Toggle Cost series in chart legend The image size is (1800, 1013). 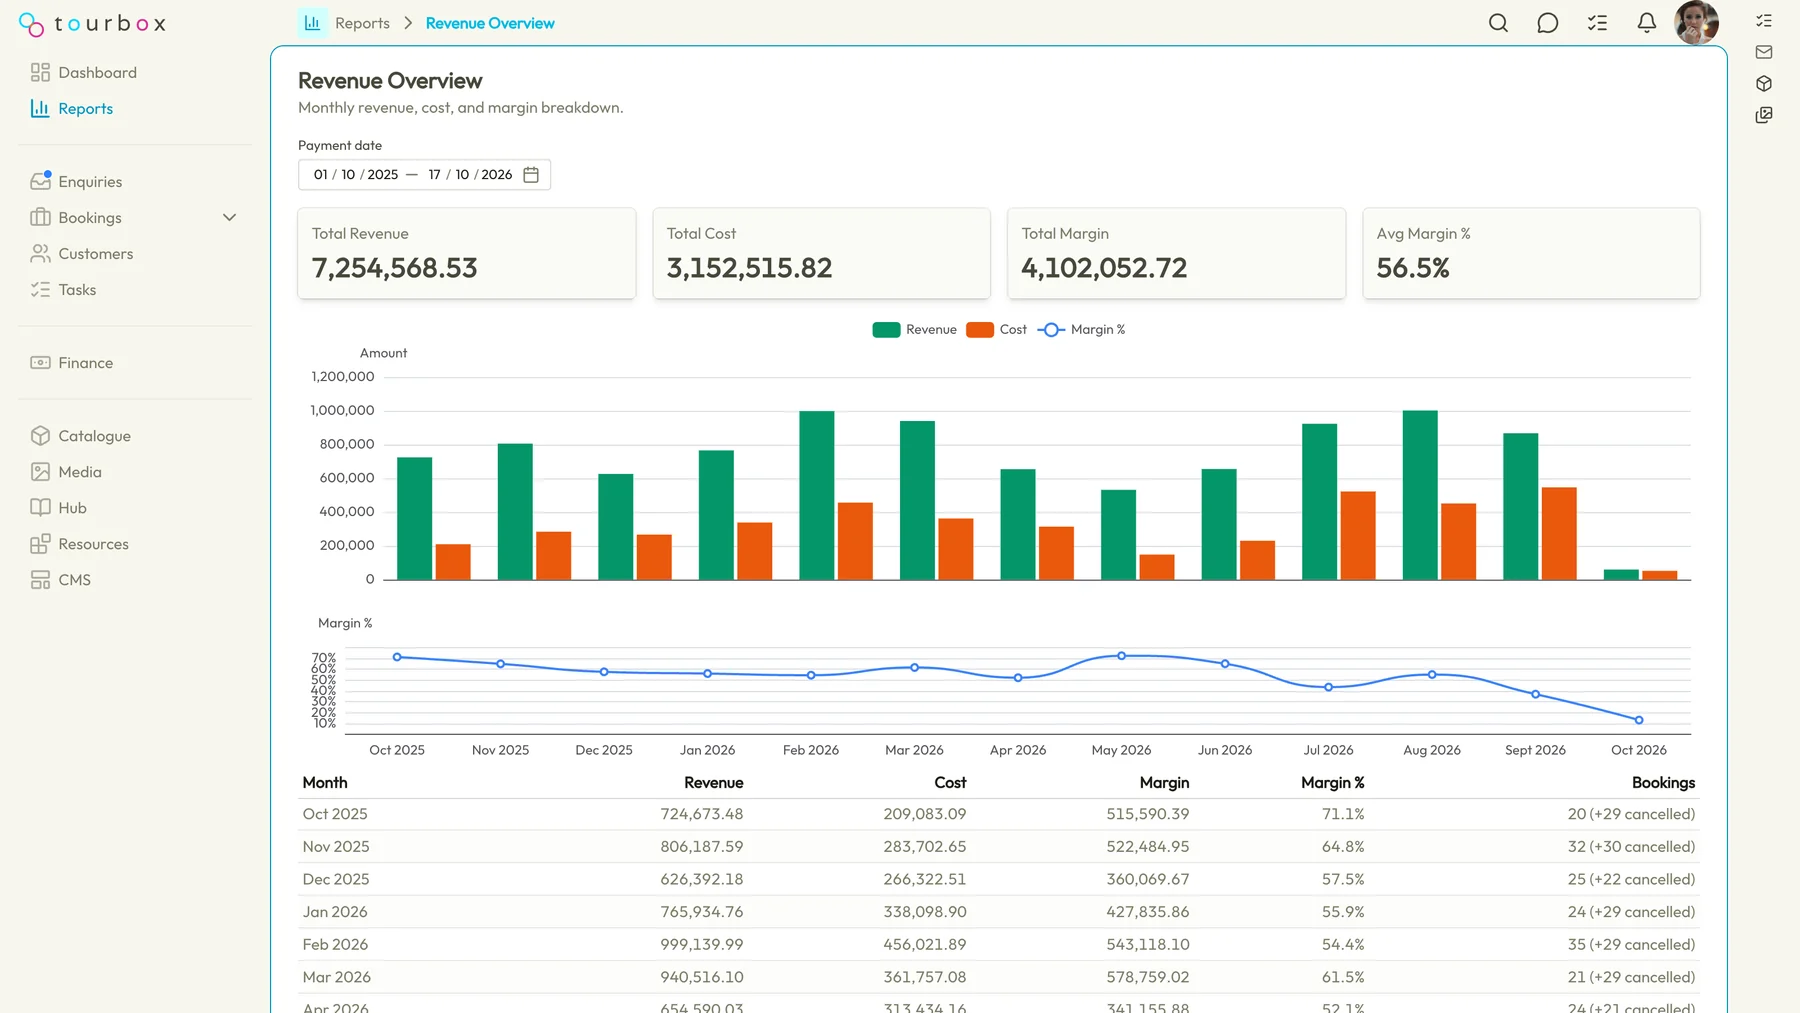pyautogui.click(x=996, y=330)
